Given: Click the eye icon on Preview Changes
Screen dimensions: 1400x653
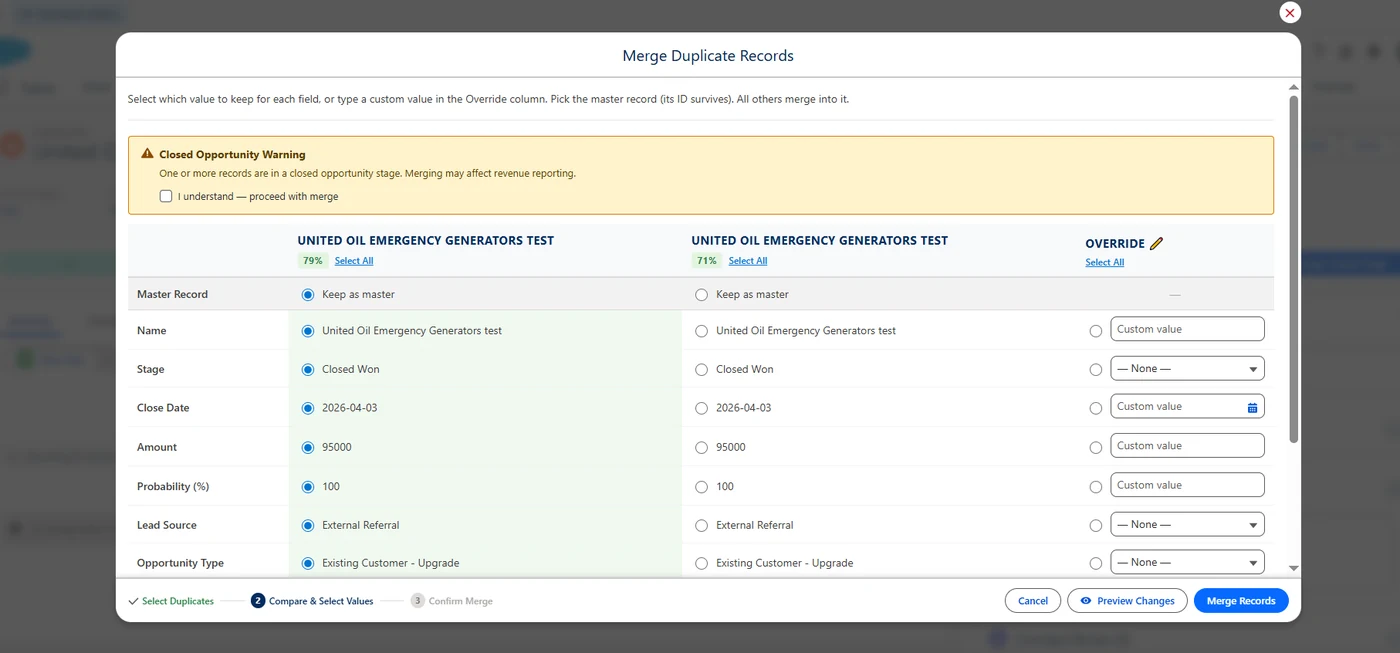Looking at the screenshot, I should coord(1086,601).
